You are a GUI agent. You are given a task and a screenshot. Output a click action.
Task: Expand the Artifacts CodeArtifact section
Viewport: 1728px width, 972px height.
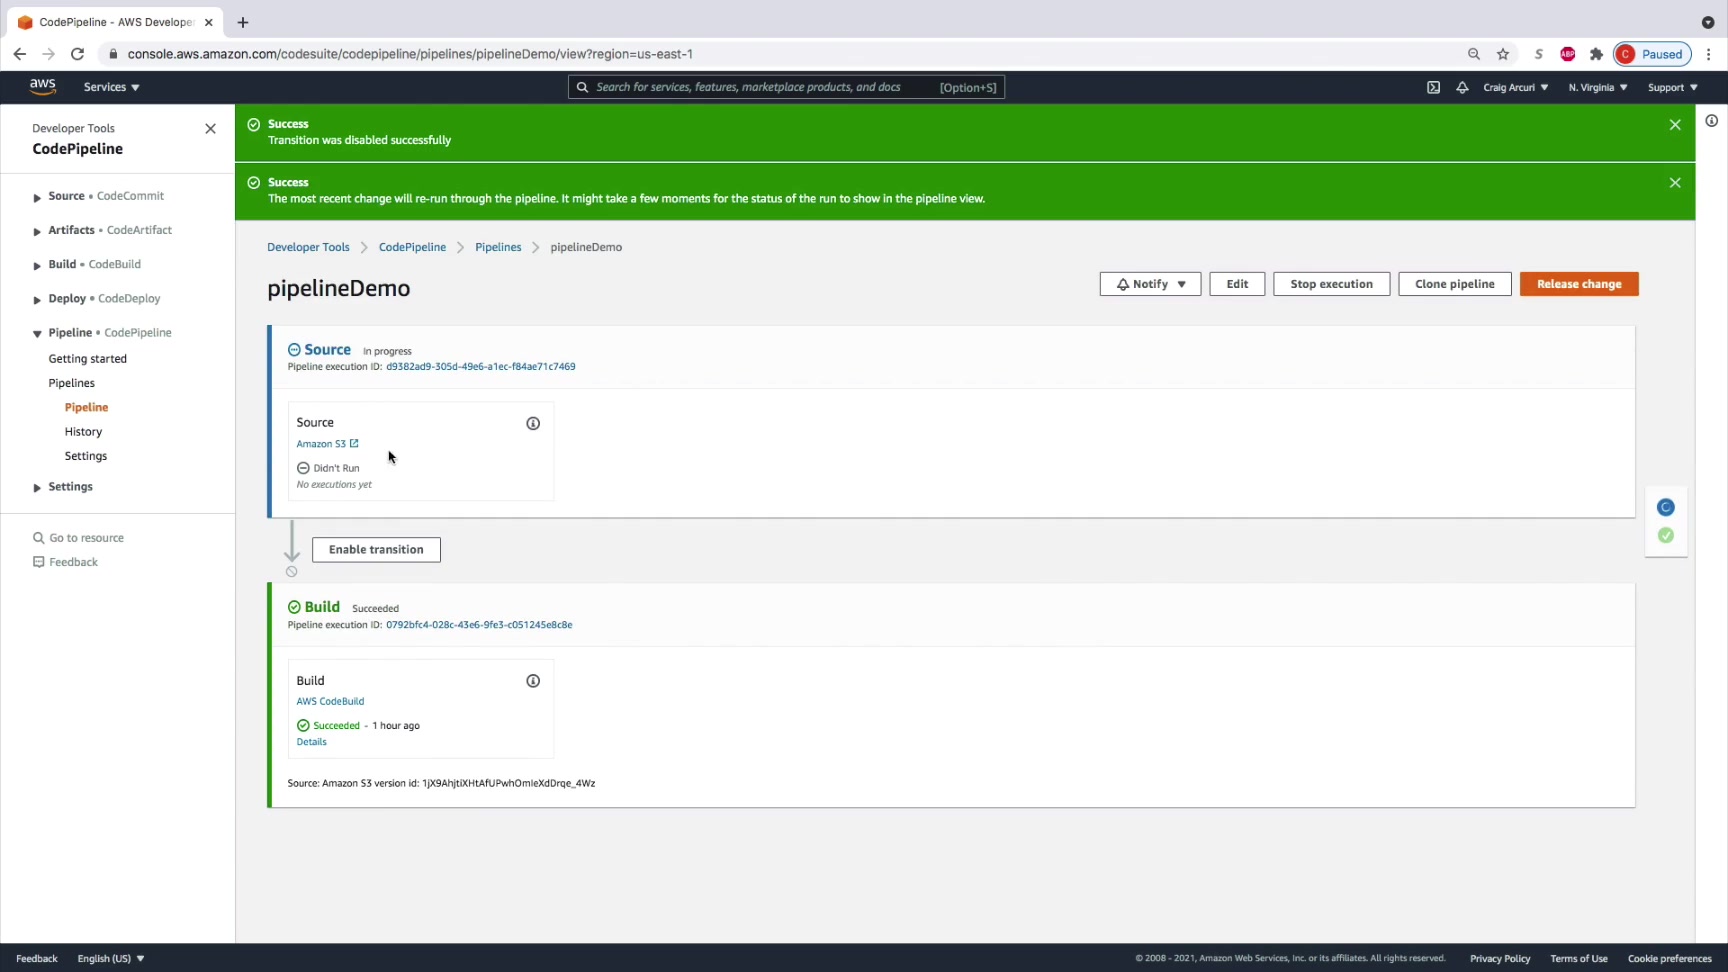(37, 231)
